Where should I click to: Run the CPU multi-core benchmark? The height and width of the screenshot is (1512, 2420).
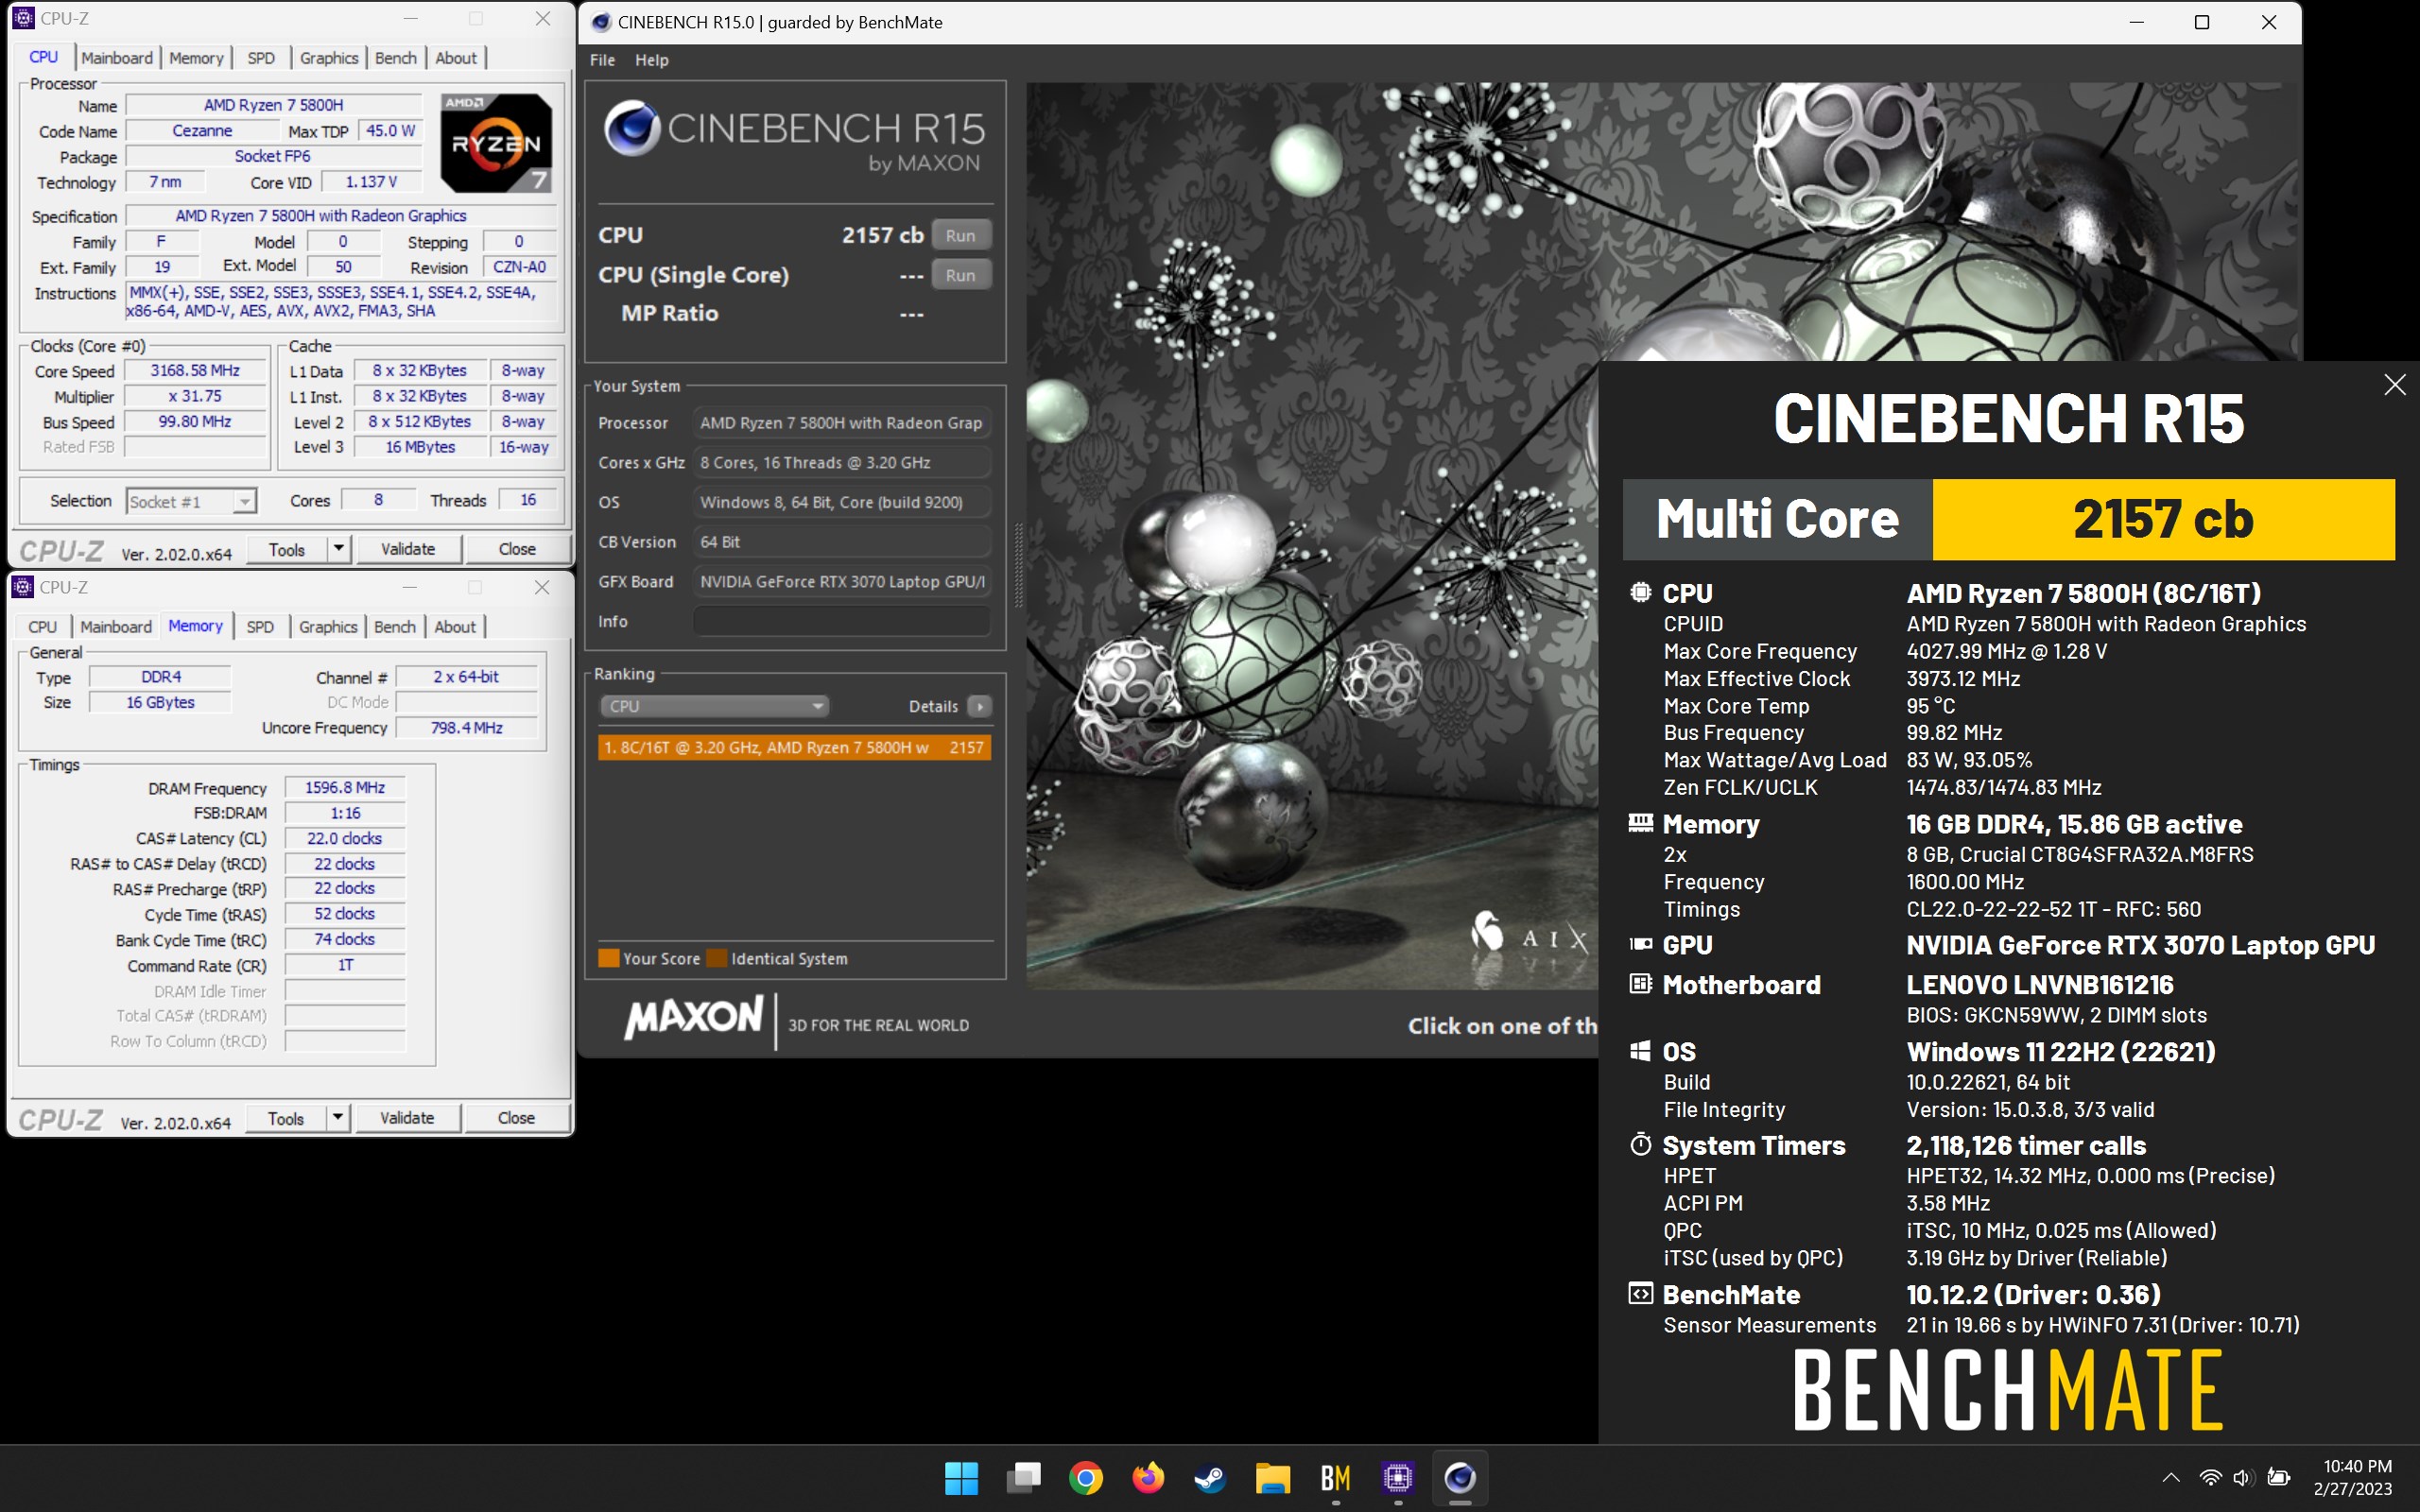click(961, 236)
